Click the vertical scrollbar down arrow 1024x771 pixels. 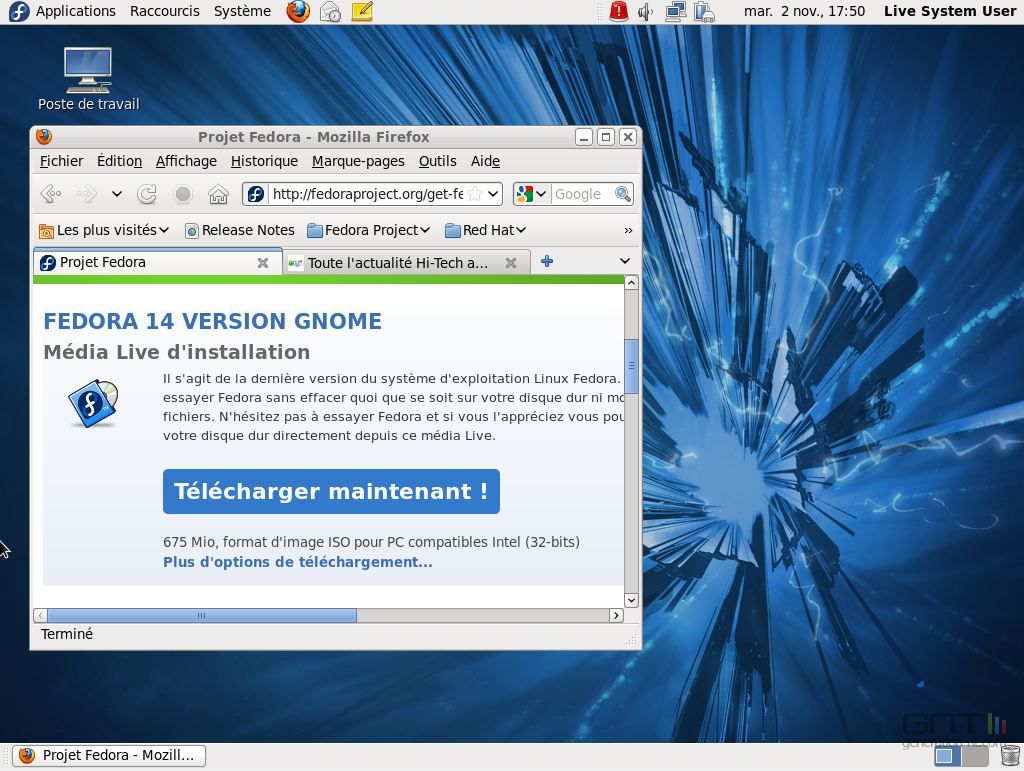(x=631, y=600)
